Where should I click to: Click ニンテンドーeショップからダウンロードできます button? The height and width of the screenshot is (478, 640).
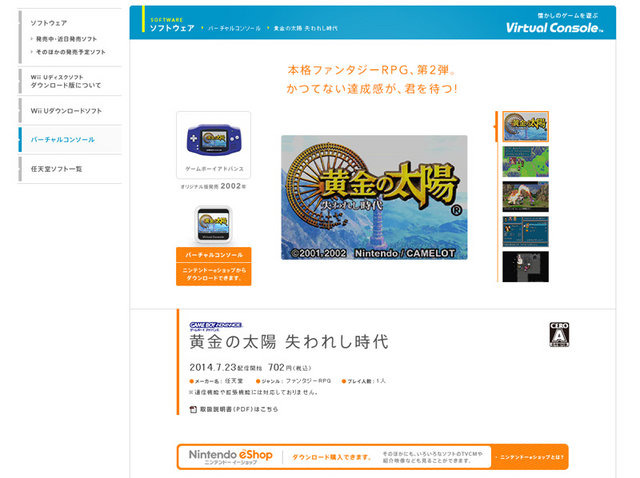pyautogui.click(x=214, y=274)
